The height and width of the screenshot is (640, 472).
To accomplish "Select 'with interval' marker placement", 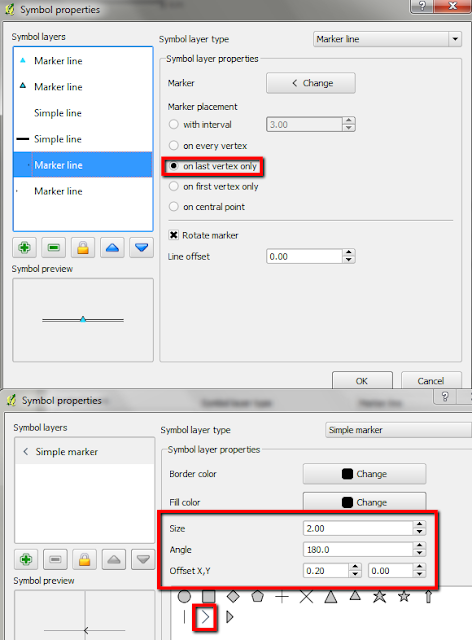I will click(174, 124).
